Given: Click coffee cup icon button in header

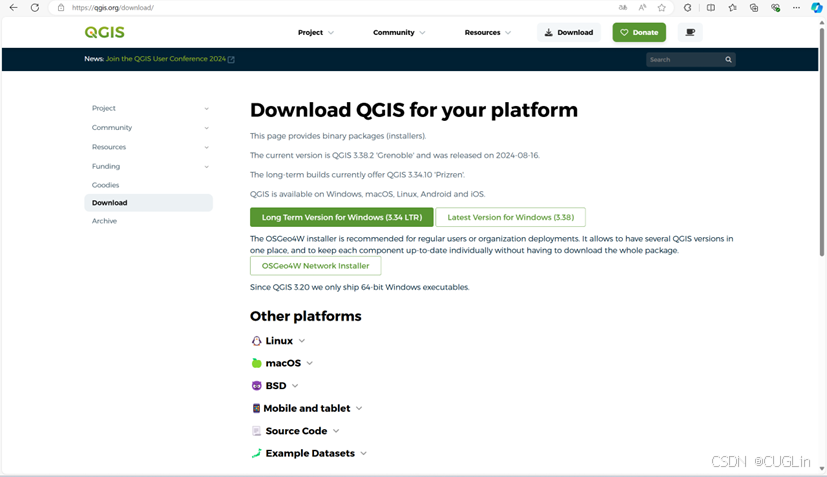Looking at the screenshot, I should pyautogui.click(x=690, y=32).
